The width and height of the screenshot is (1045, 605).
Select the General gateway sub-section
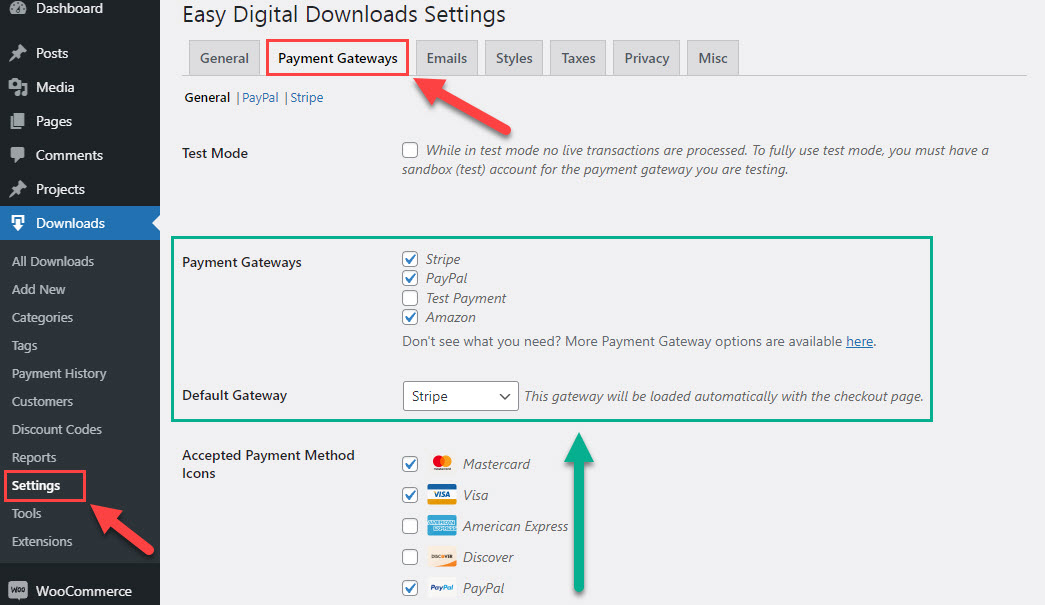[x=207, y=97]
